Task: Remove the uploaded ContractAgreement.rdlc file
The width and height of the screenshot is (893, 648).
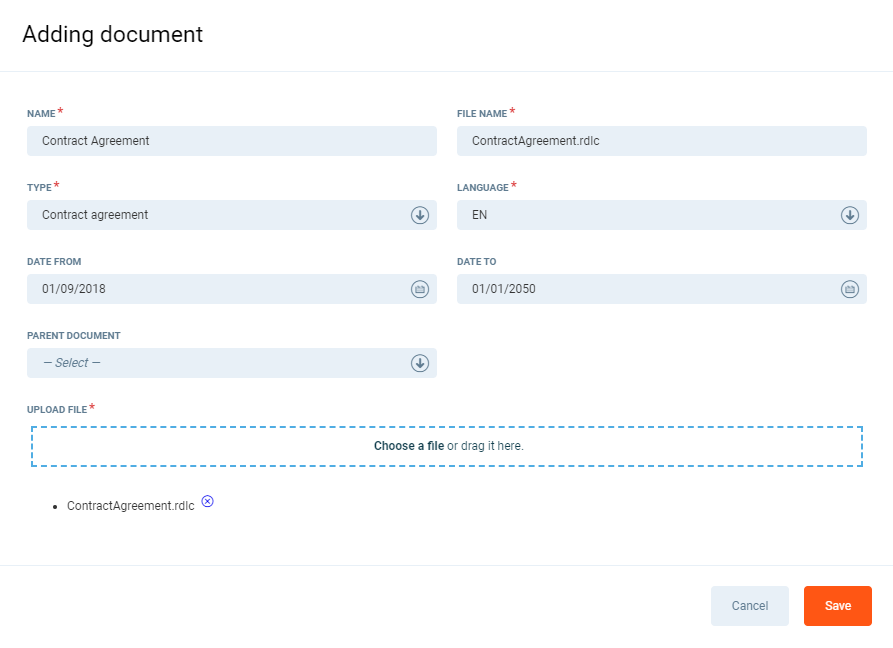Action: click(207, 501)
